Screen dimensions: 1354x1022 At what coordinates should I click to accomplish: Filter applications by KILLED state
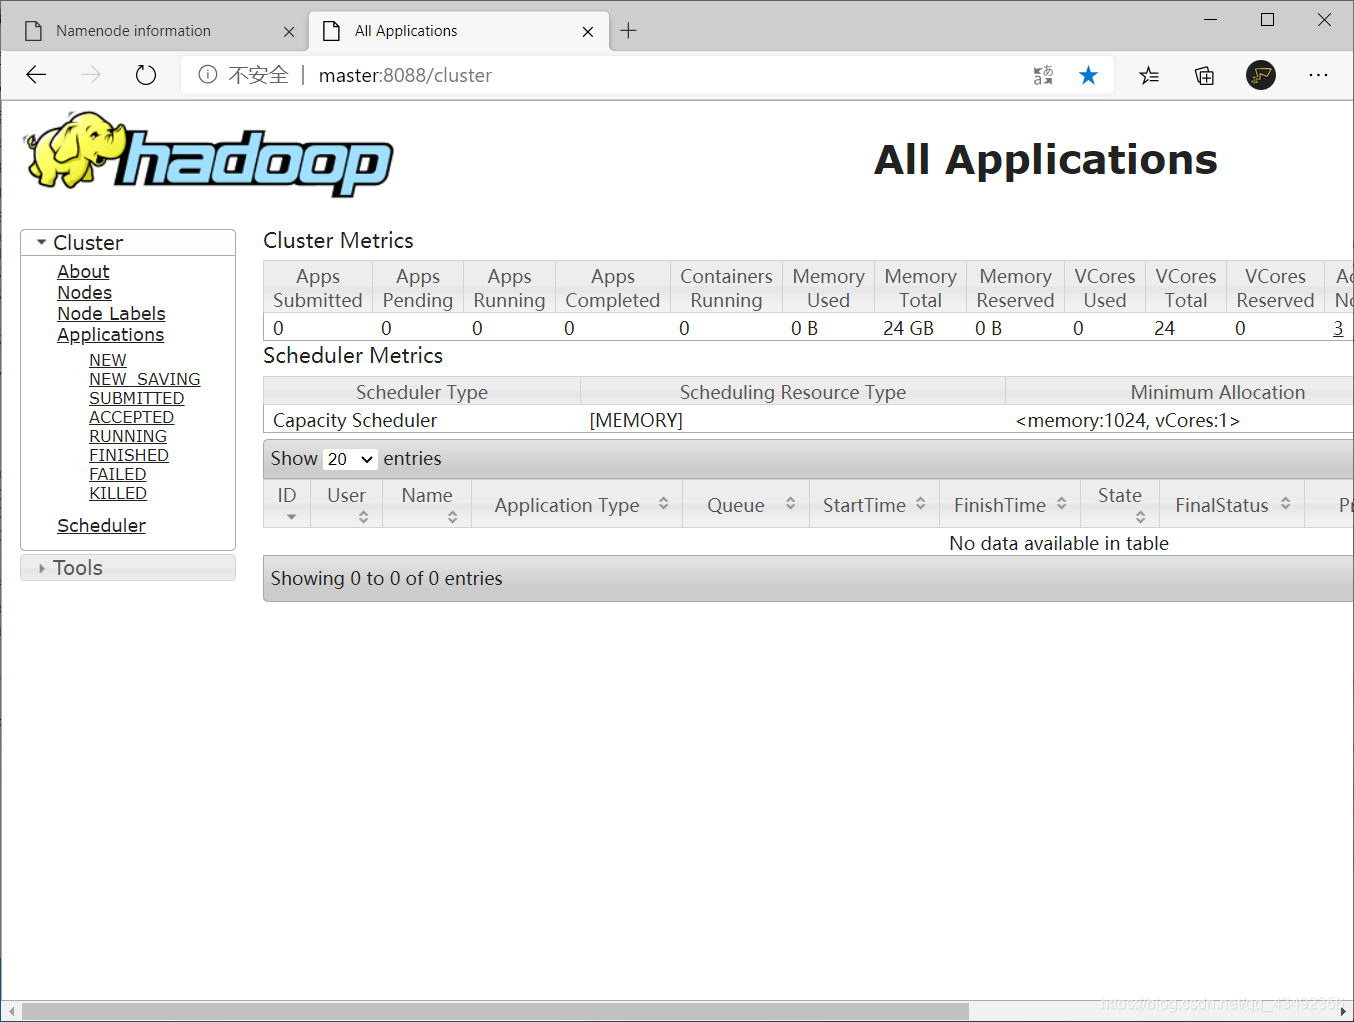coord(118,493)
